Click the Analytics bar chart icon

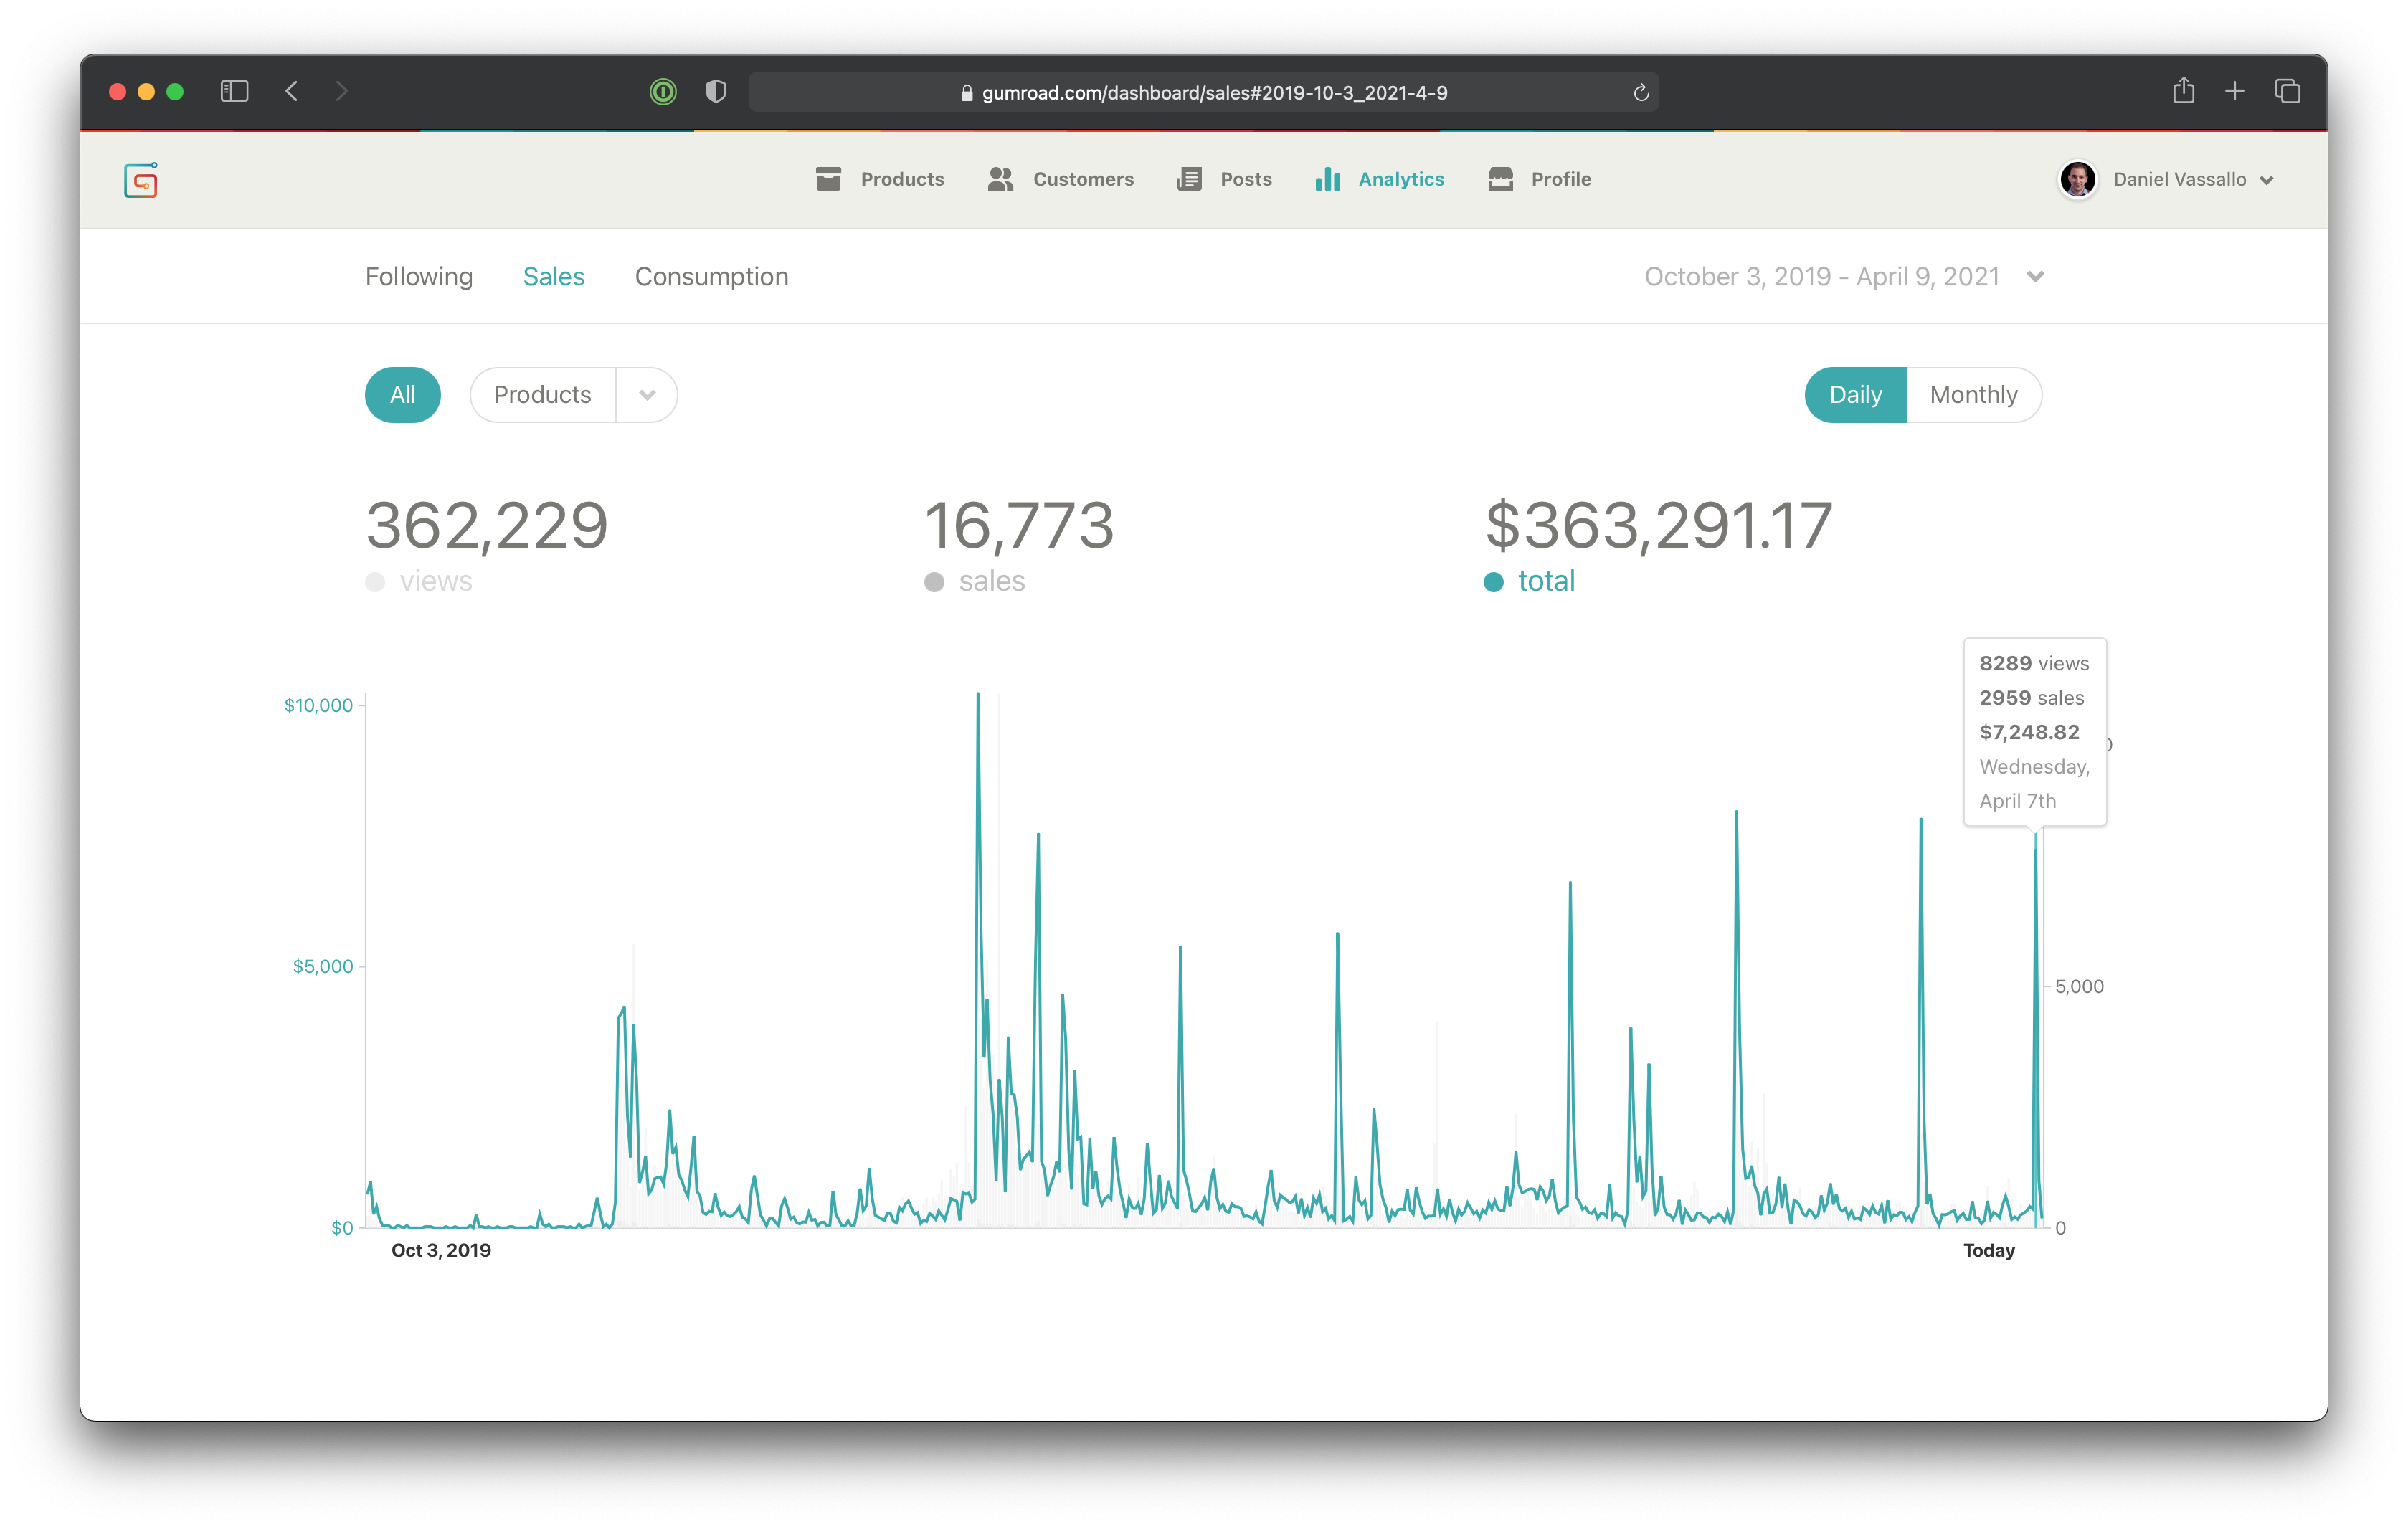click(x=1327, y=179)
